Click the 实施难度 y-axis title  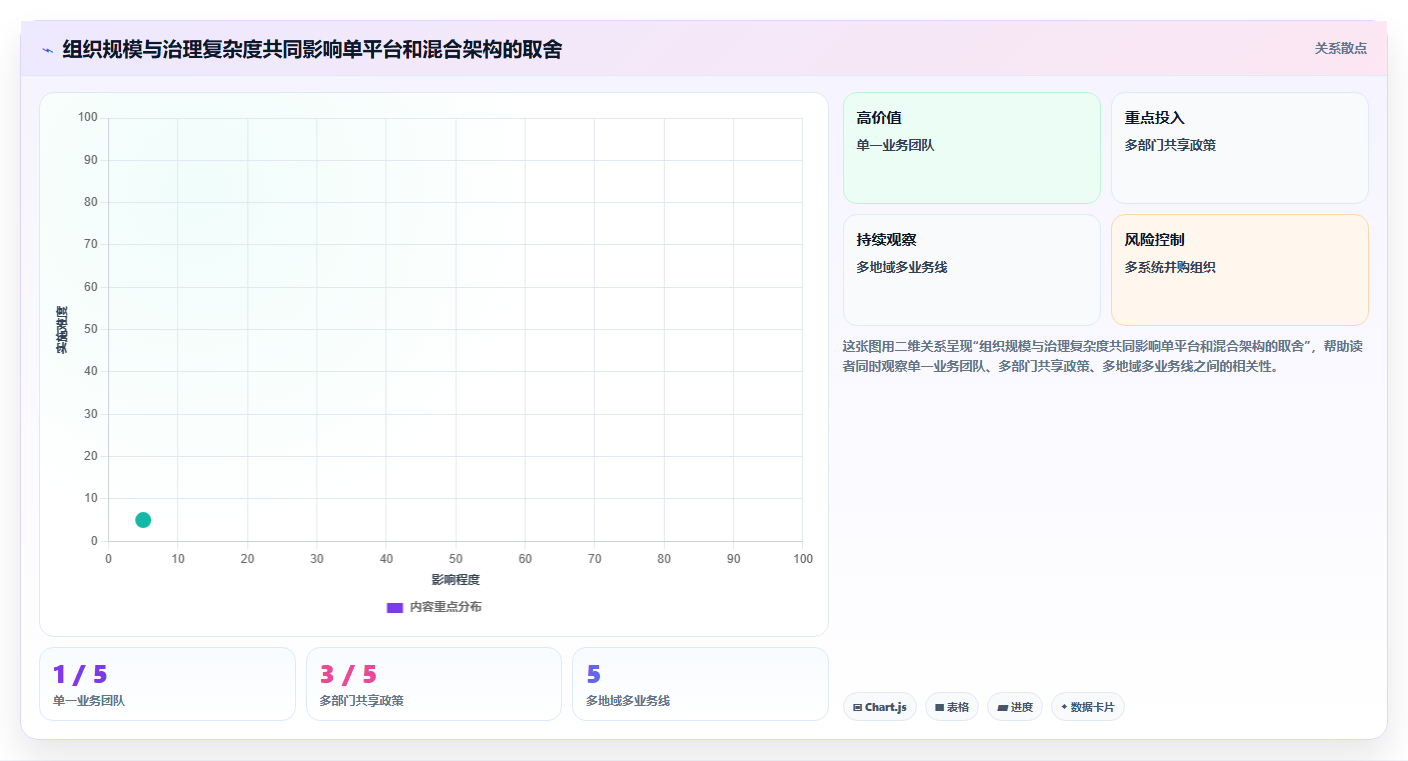point(62,329)
